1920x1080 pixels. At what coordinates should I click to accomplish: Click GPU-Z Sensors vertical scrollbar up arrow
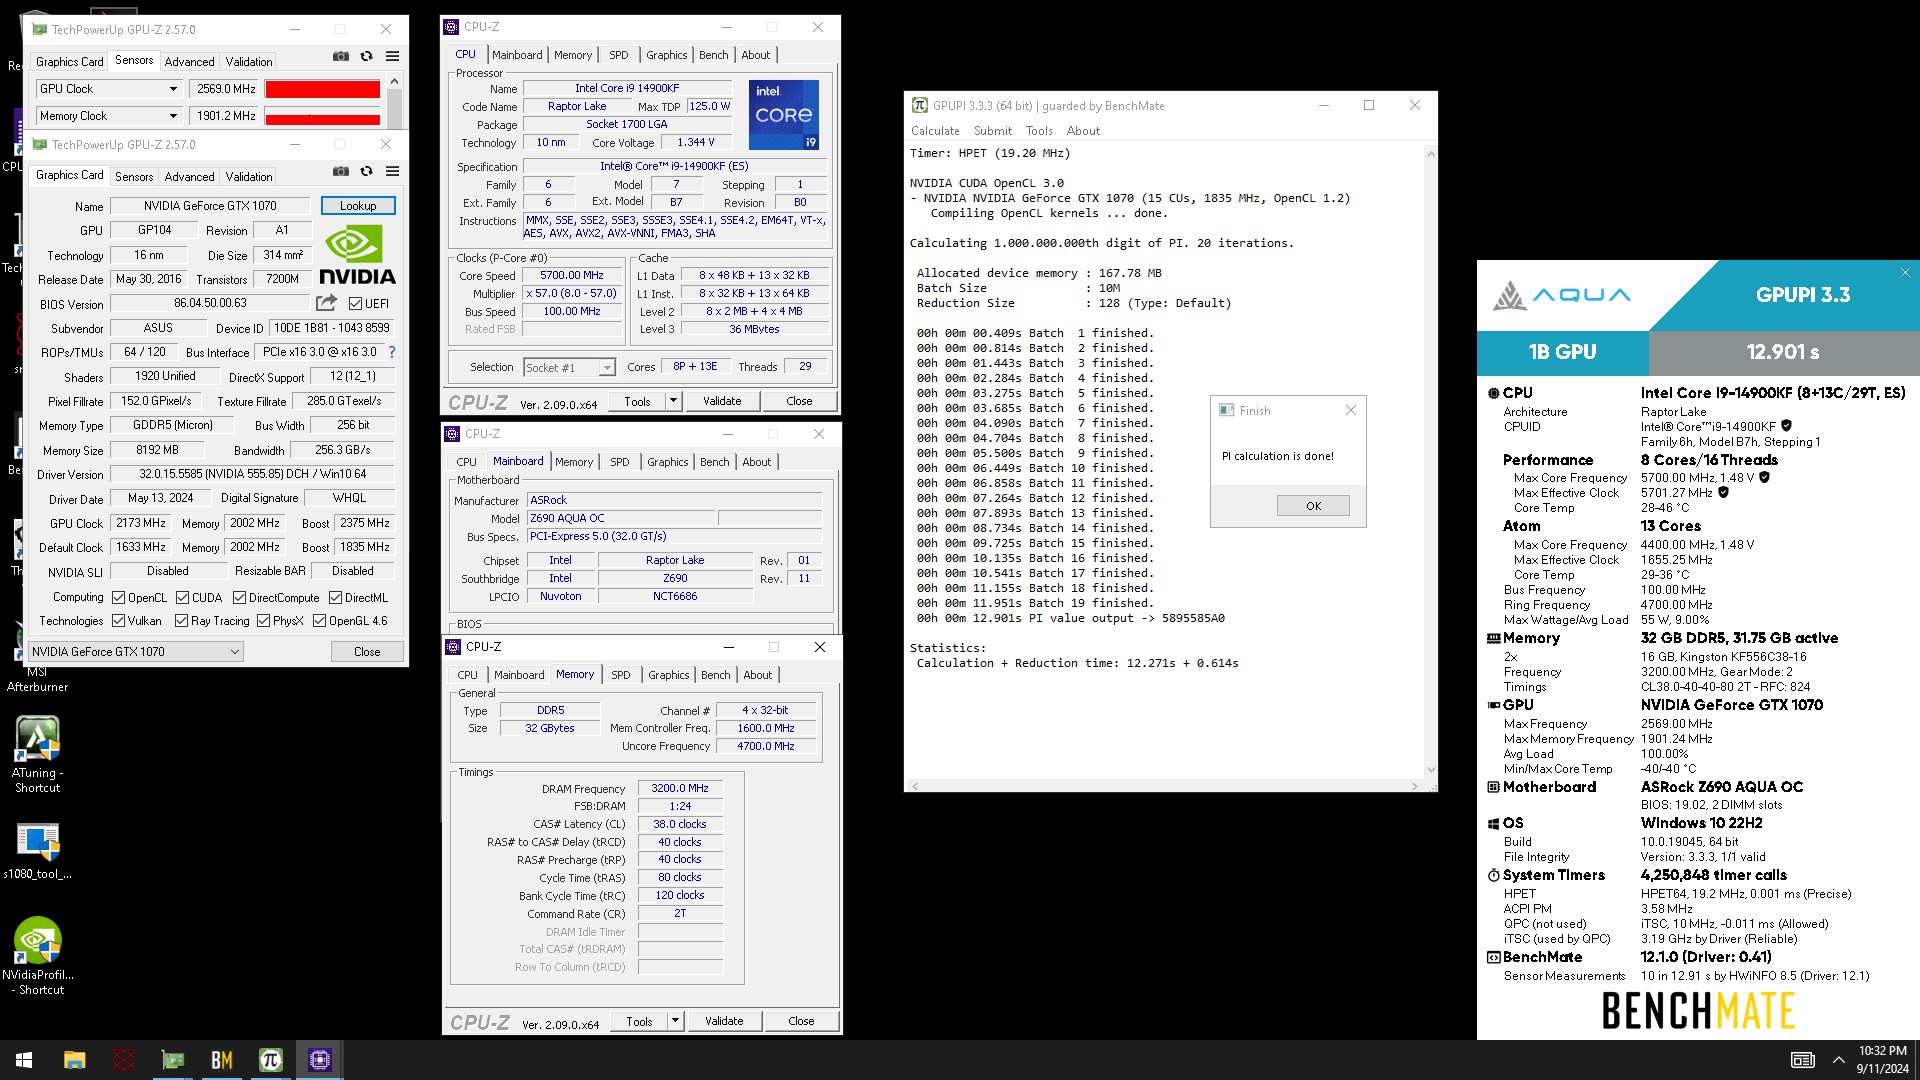pos(394,81)
